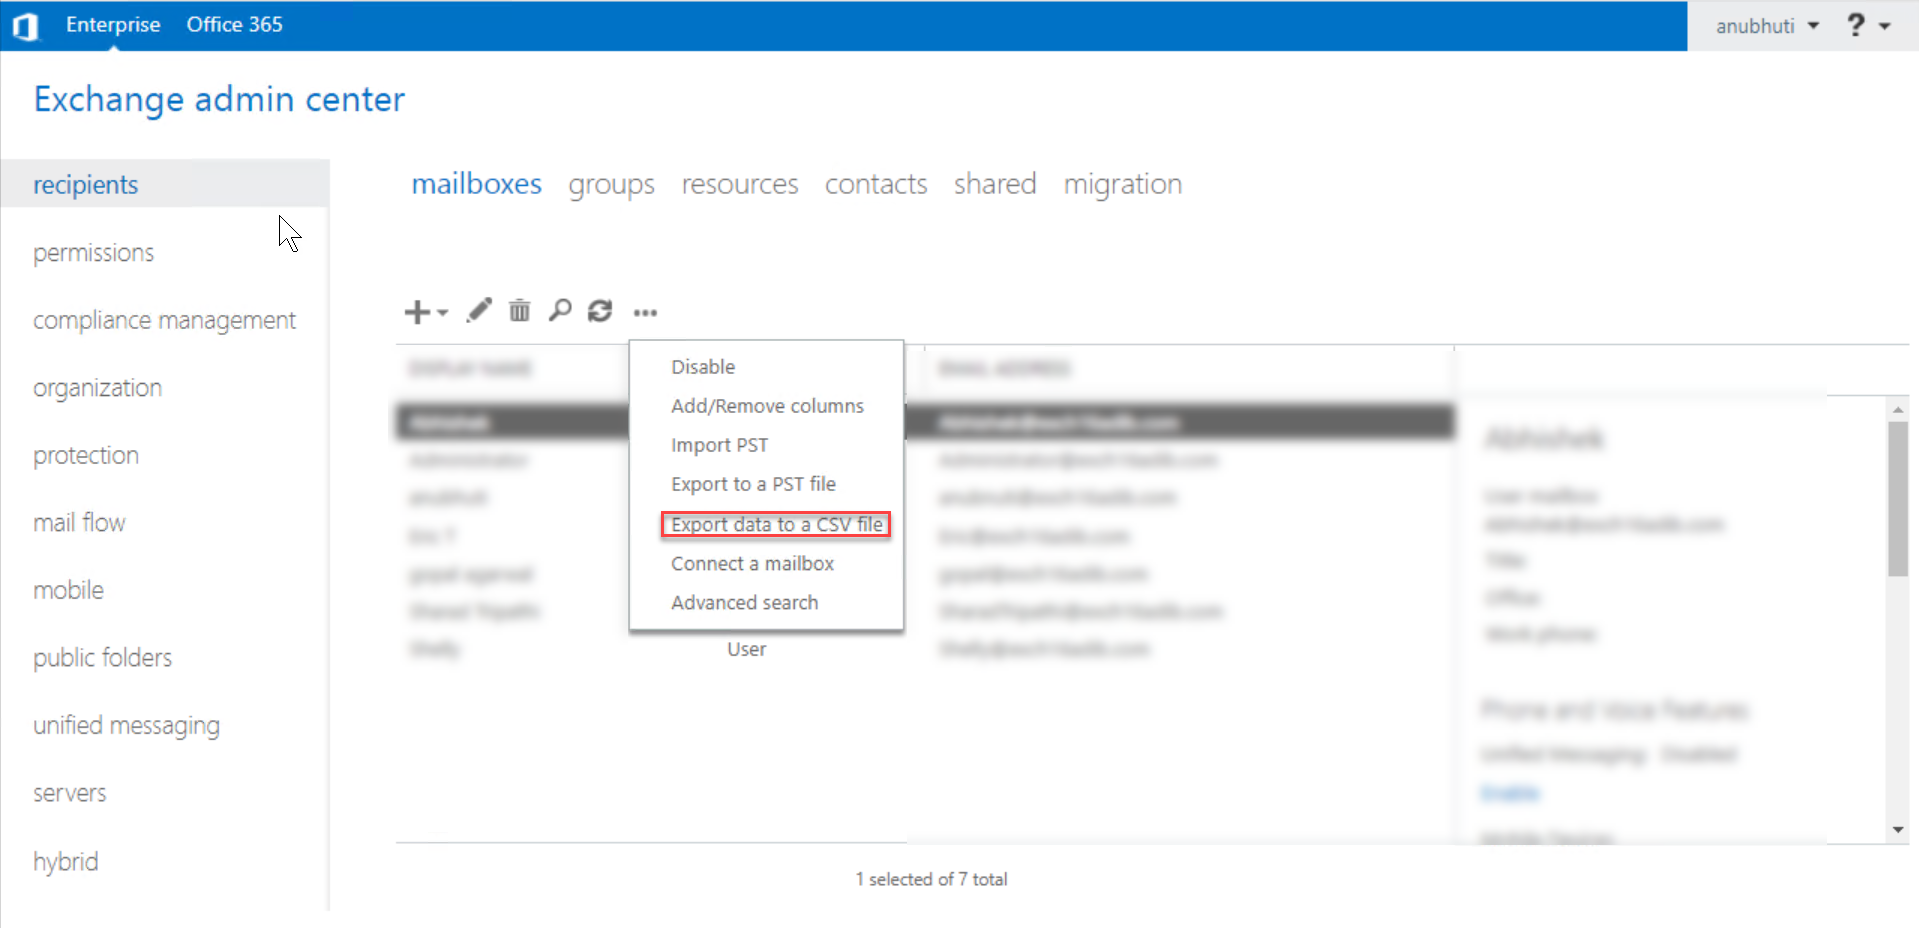1919x928 pixels.
Task: Open unified messaging section
Action: pos(126,725)
